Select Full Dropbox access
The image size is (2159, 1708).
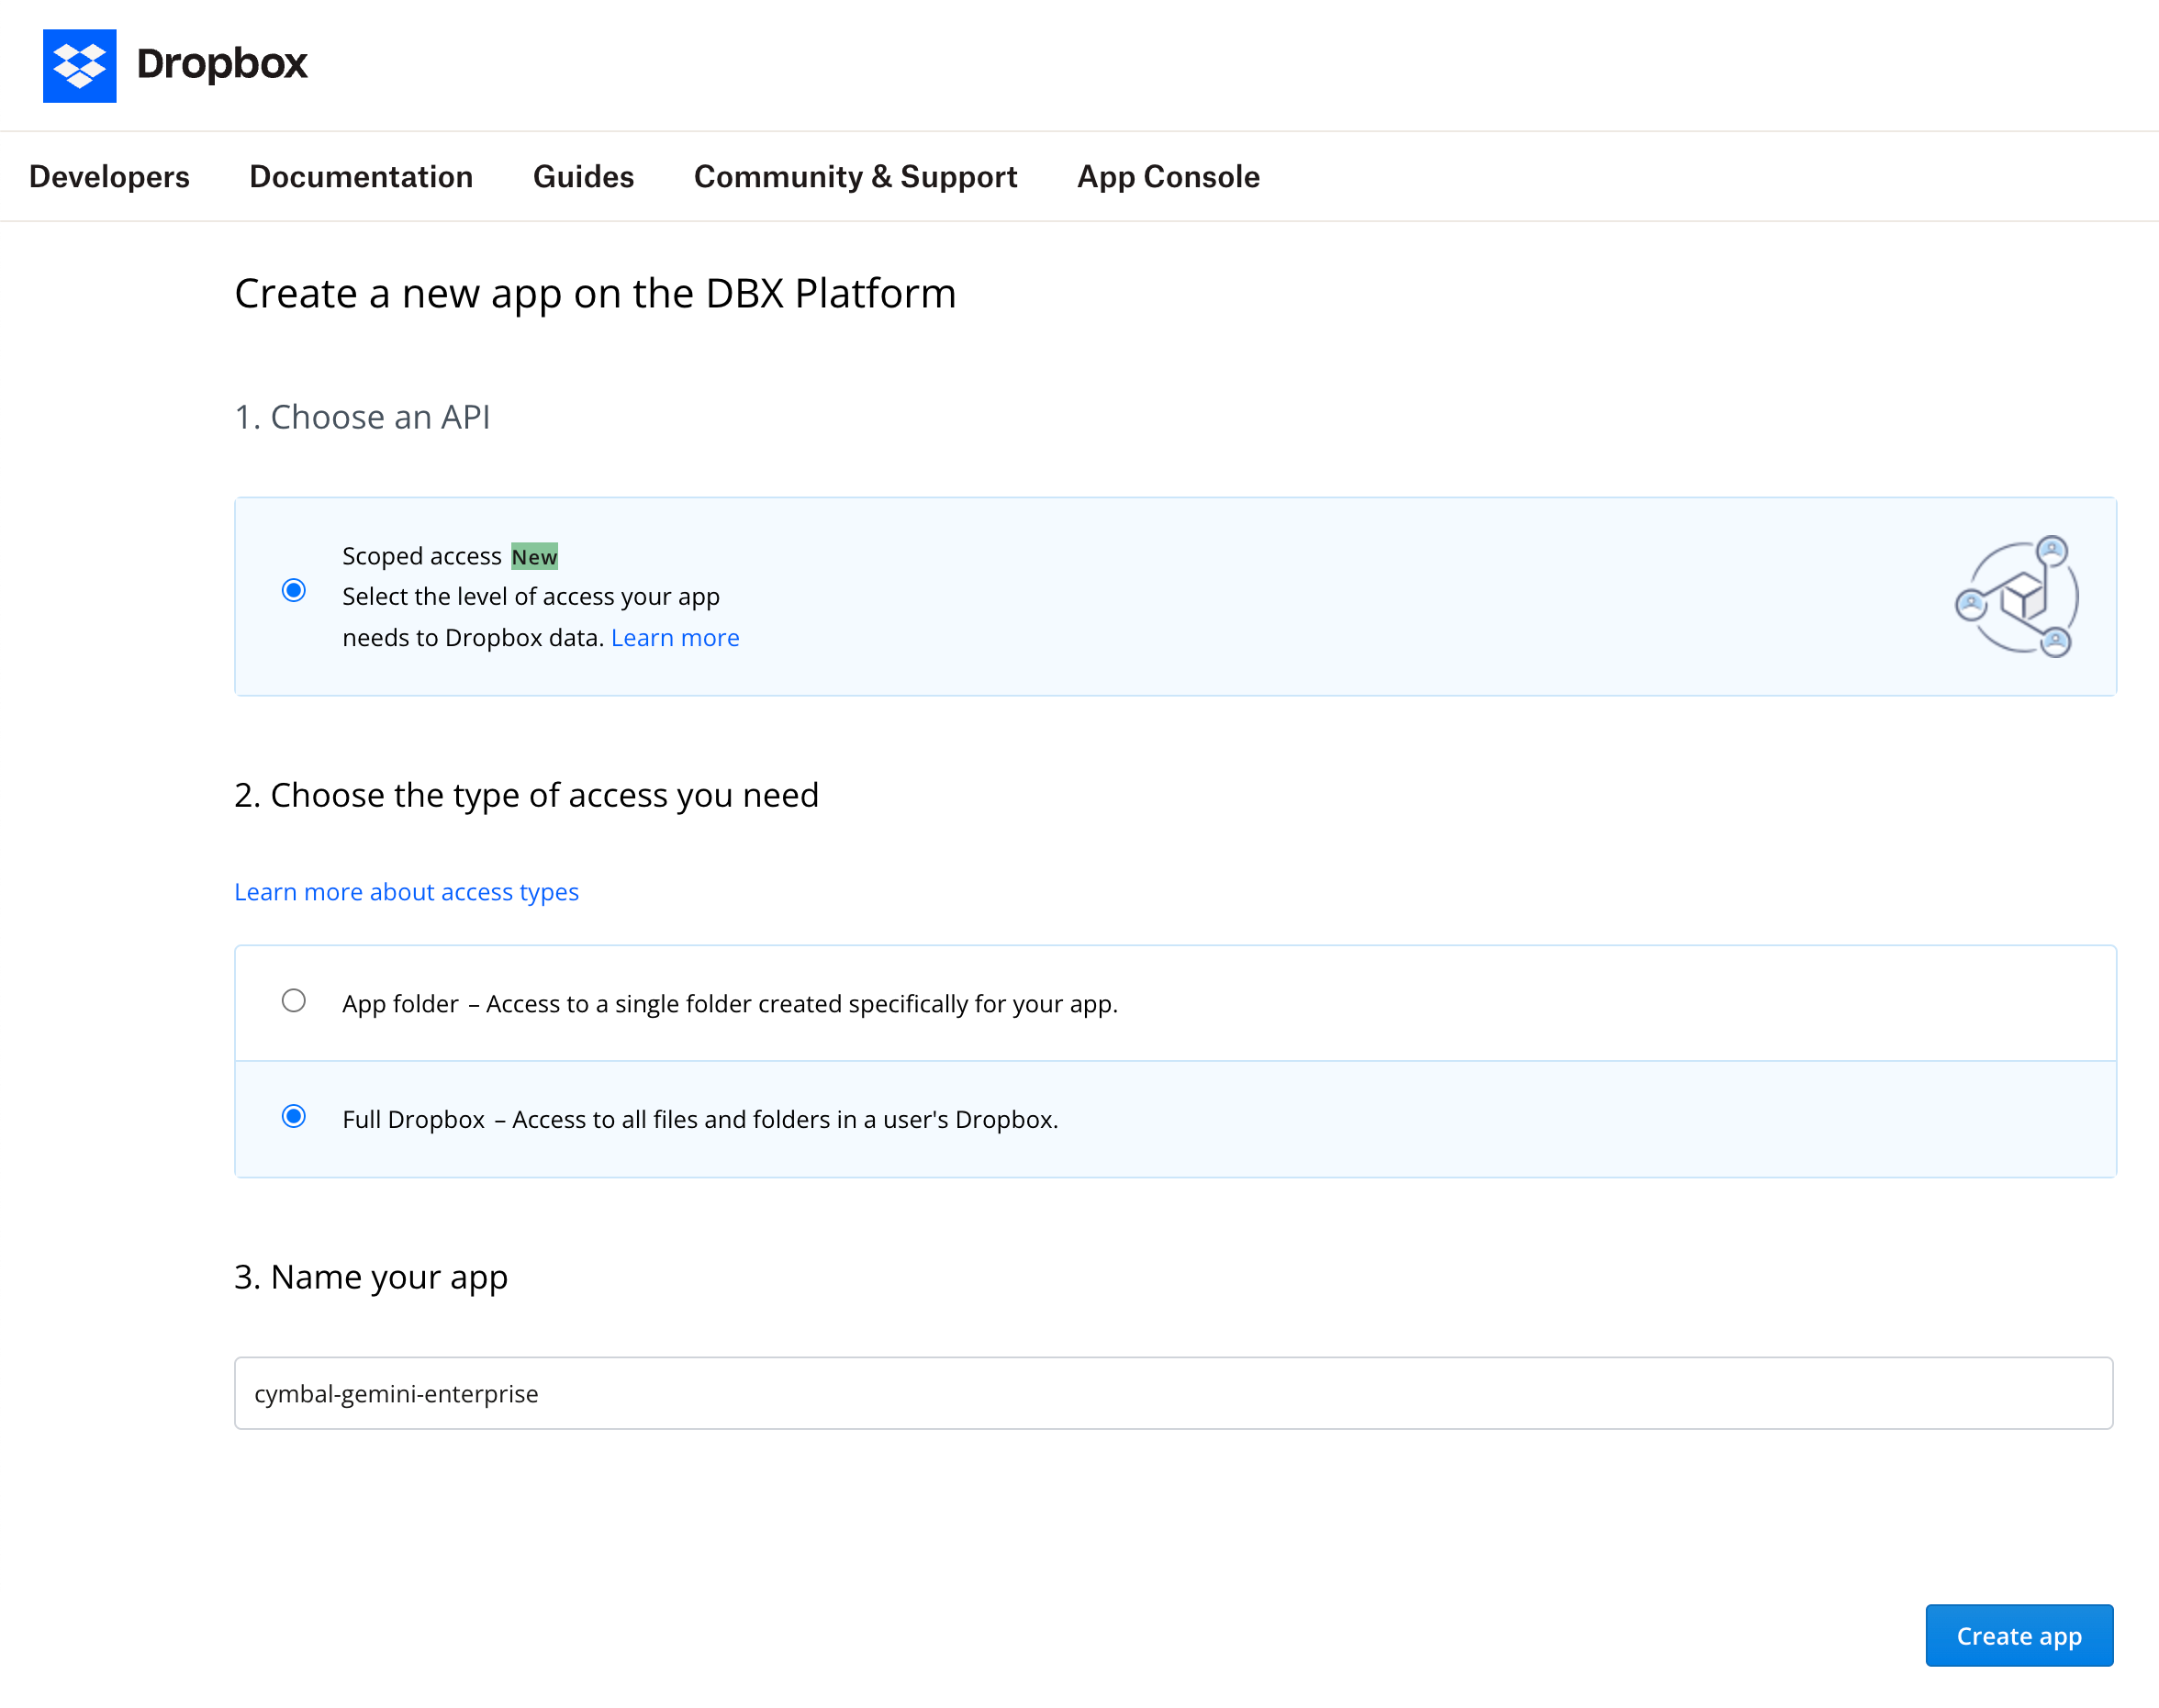pyautogui.click(x=294, y=1116)
